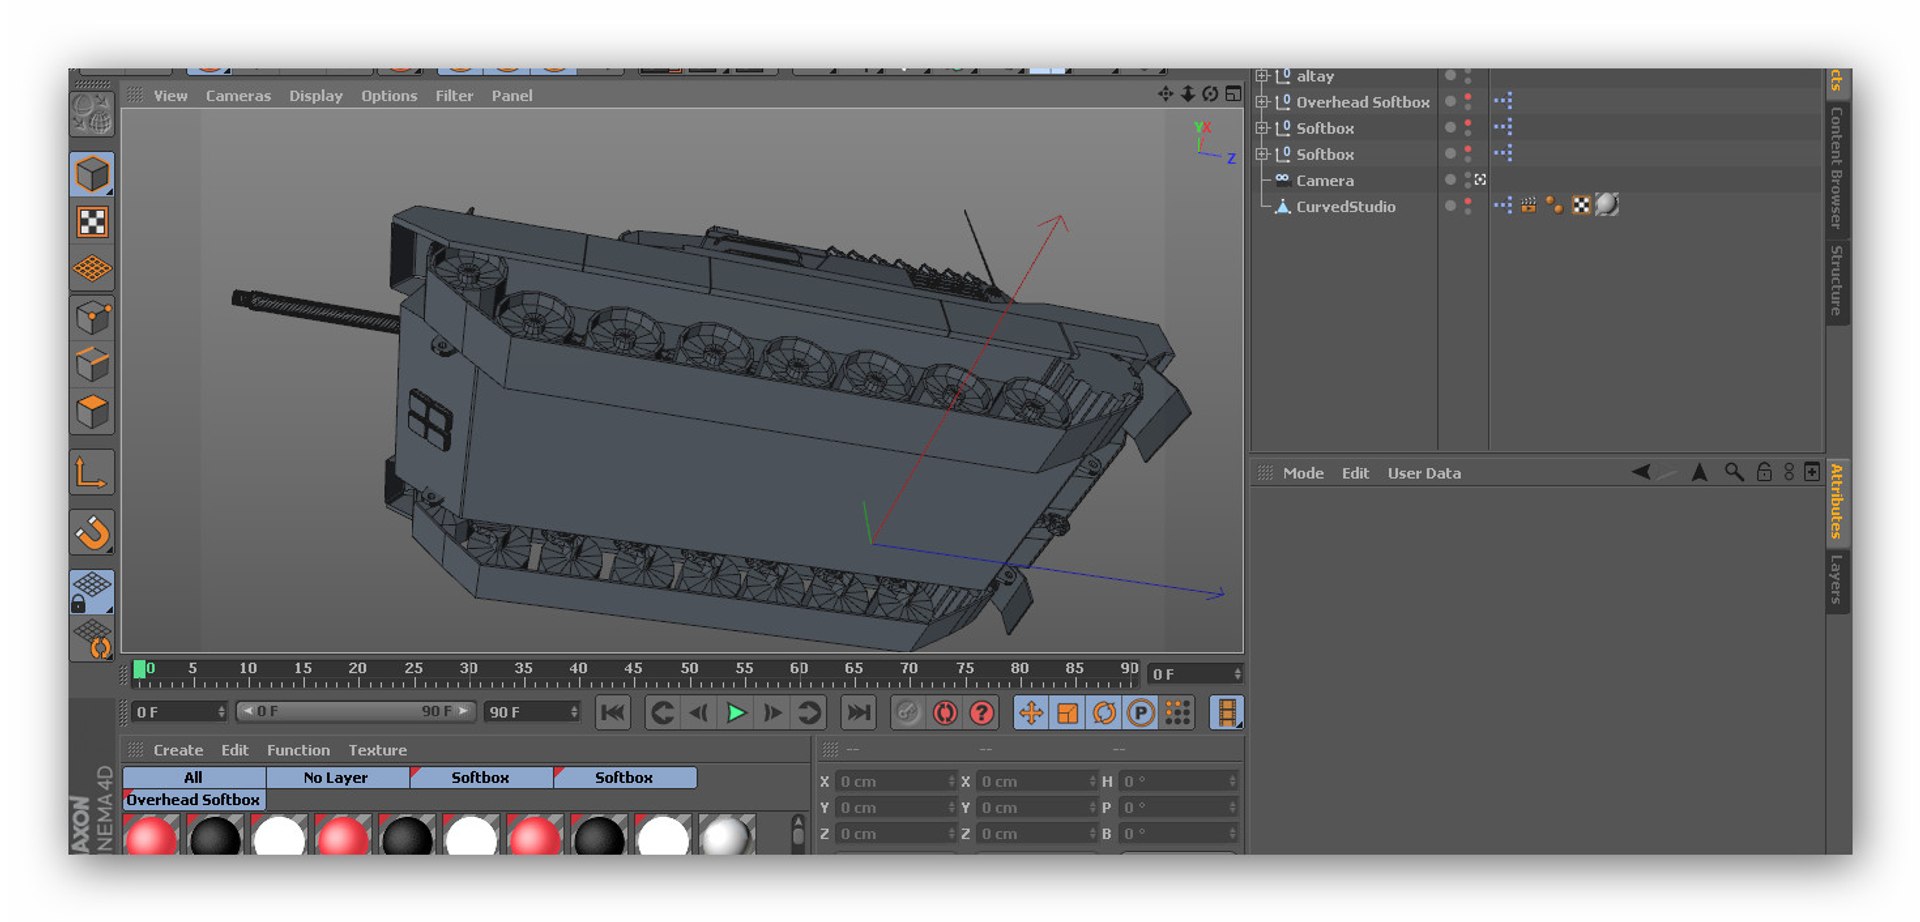The image size is (1920, 922).
Task: Click the viewport move camera icon
Action: pos(1165,94)
